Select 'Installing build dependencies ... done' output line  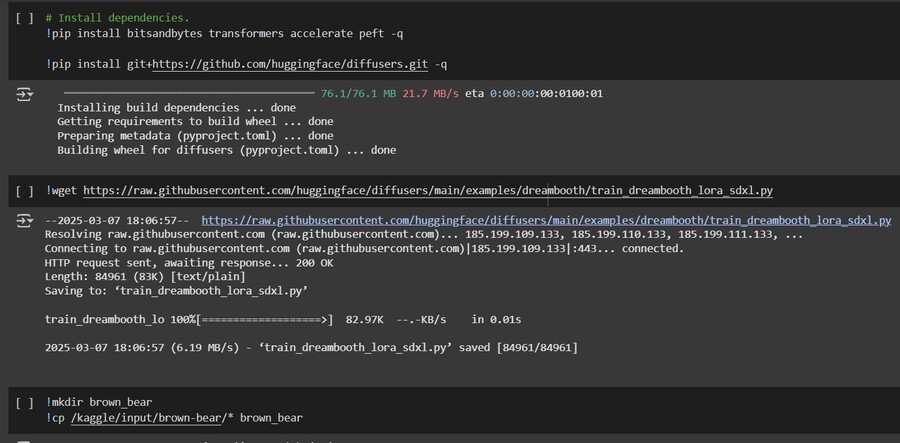click(177, 108)
